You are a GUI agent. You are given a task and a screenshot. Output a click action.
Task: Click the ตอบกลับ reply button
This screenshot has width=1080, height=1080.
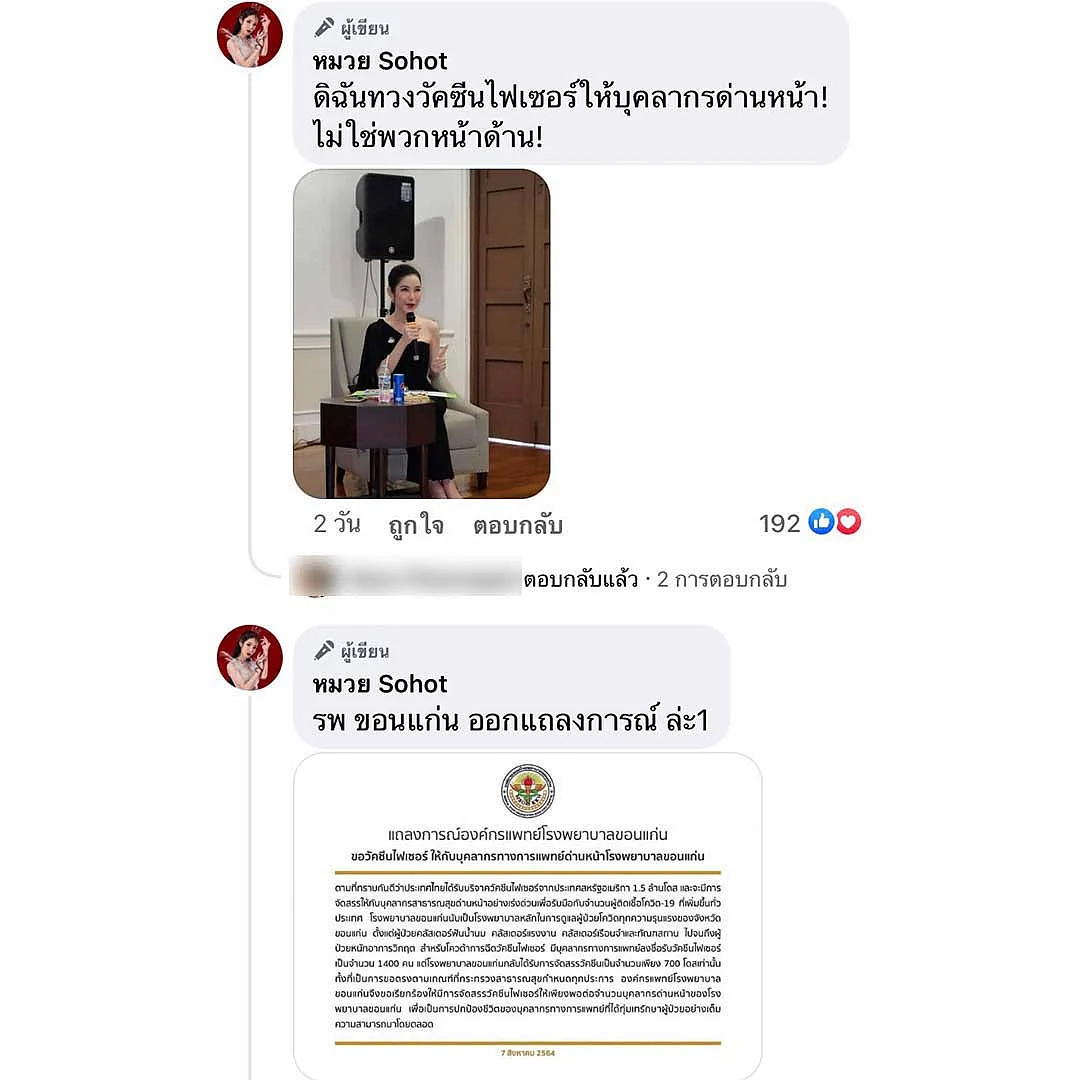click(x=518, y=526)
